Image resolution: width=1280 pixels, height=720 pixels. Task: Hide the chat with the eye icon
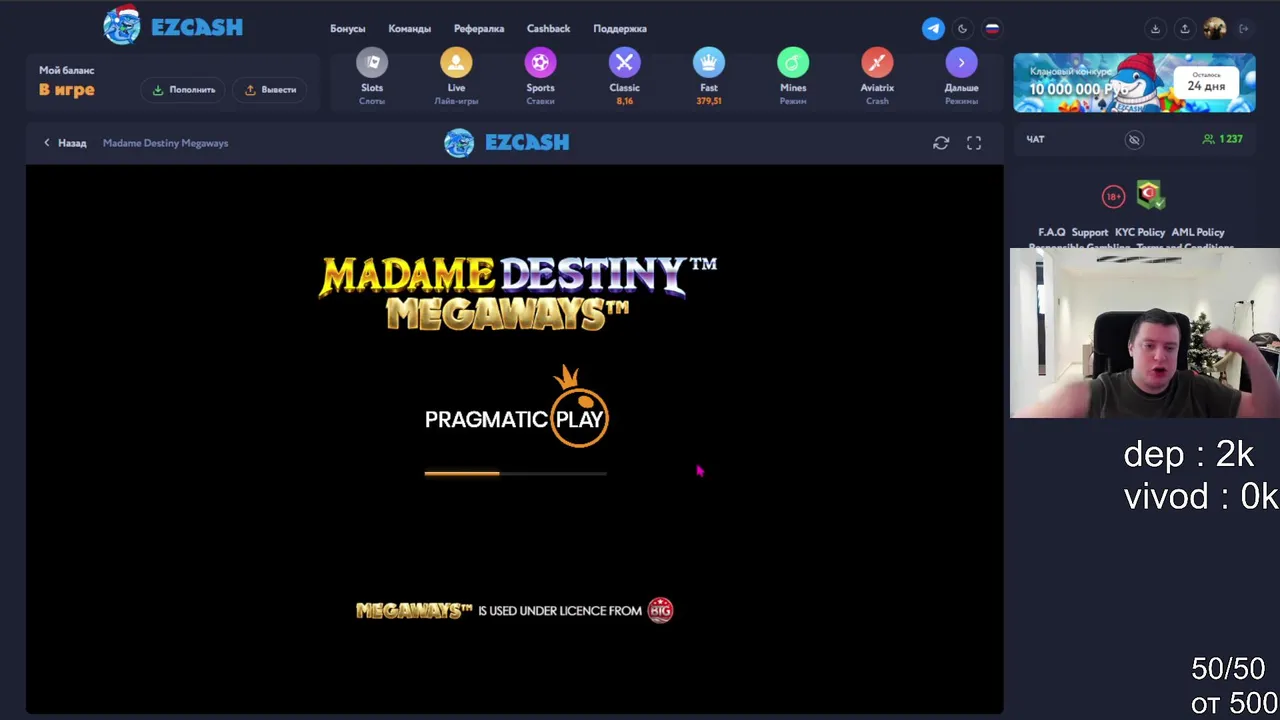click(x=1134, y=140)
